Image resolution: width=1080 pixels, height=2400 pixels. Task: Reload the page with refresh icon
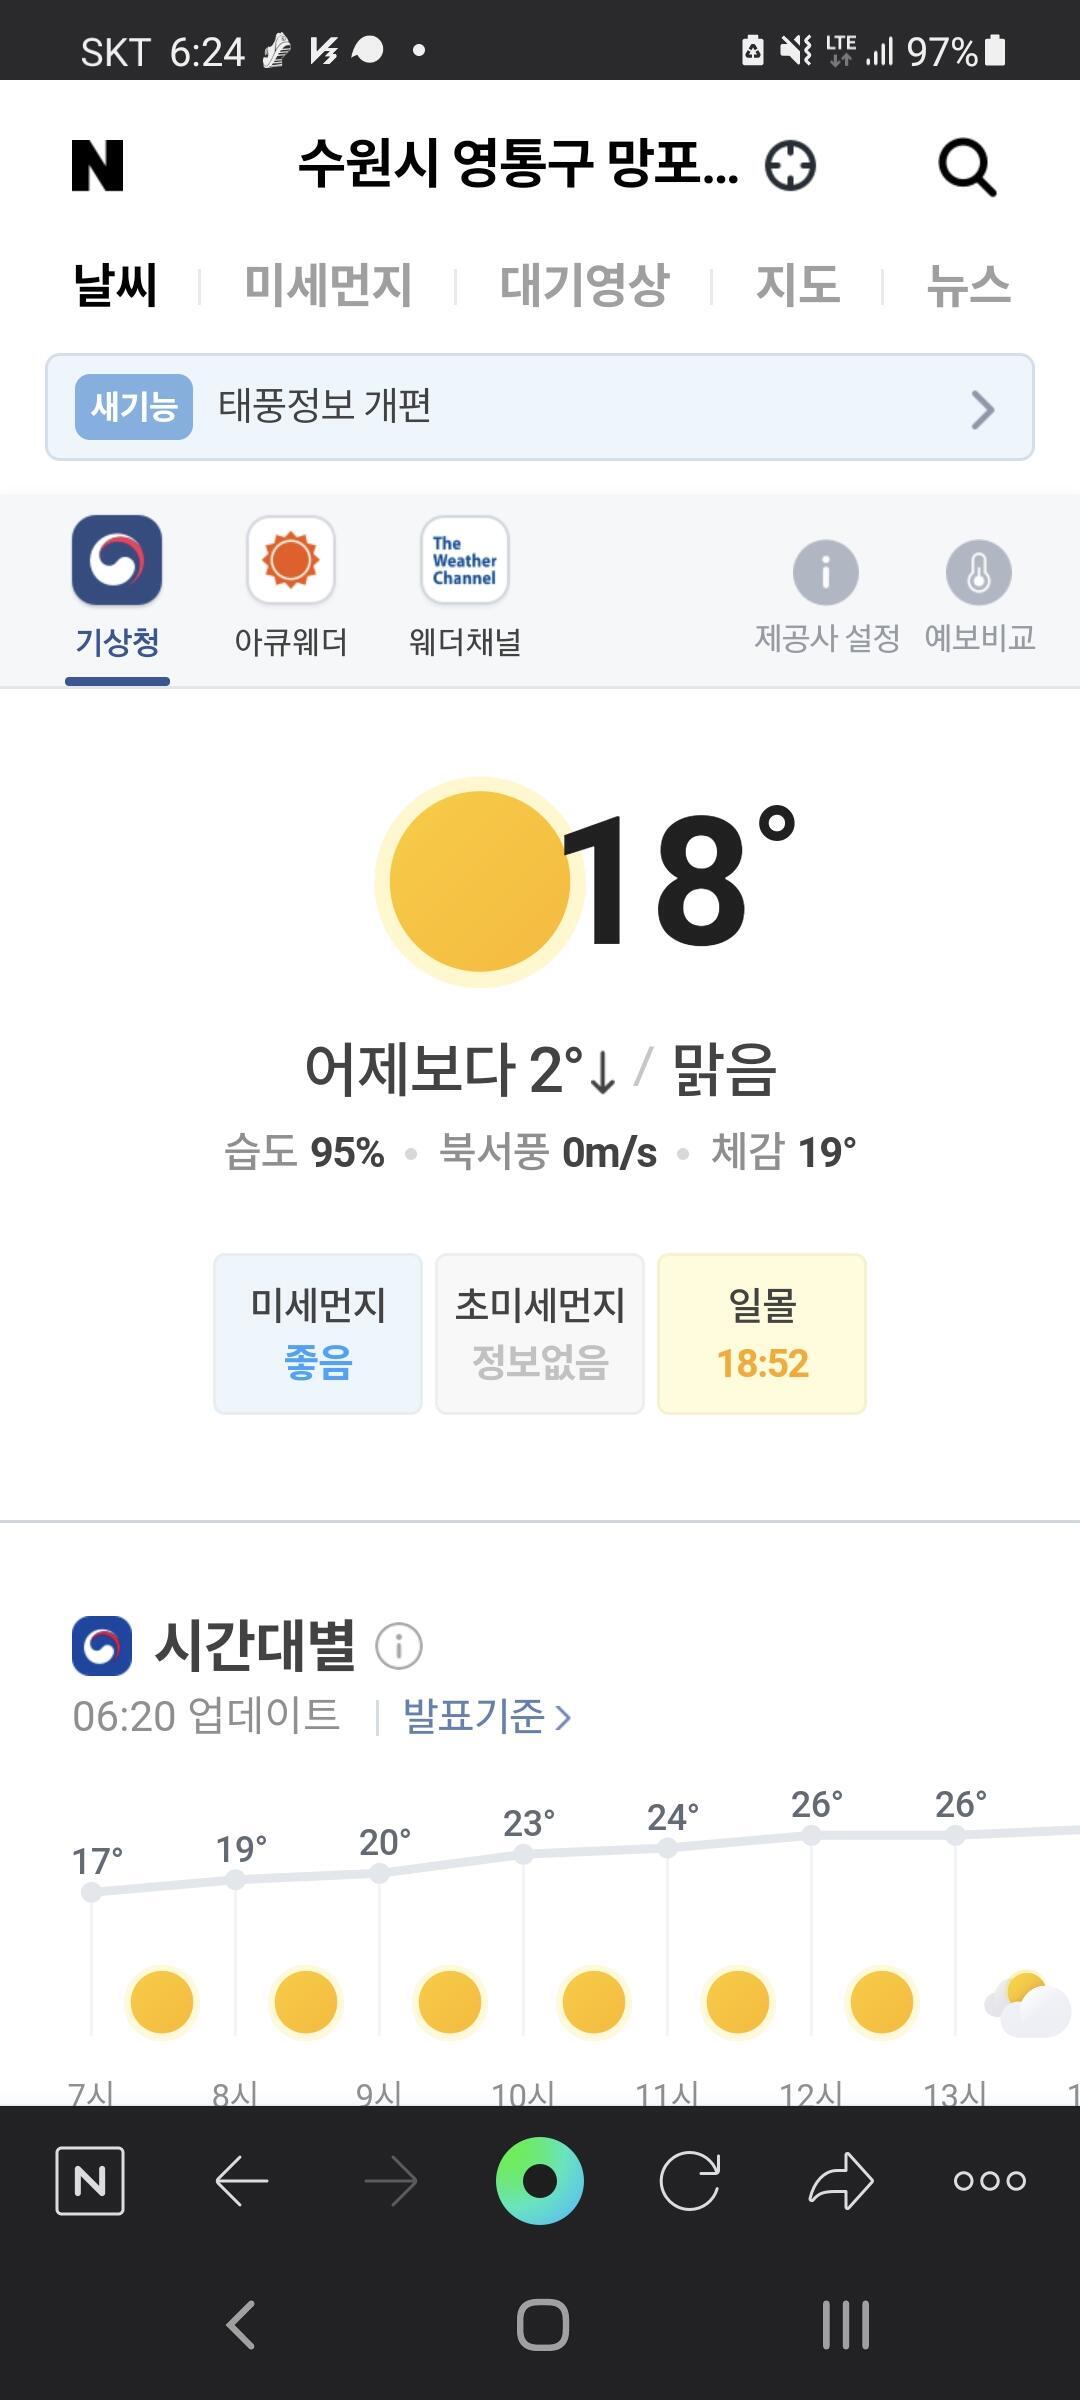(690, 2180)
